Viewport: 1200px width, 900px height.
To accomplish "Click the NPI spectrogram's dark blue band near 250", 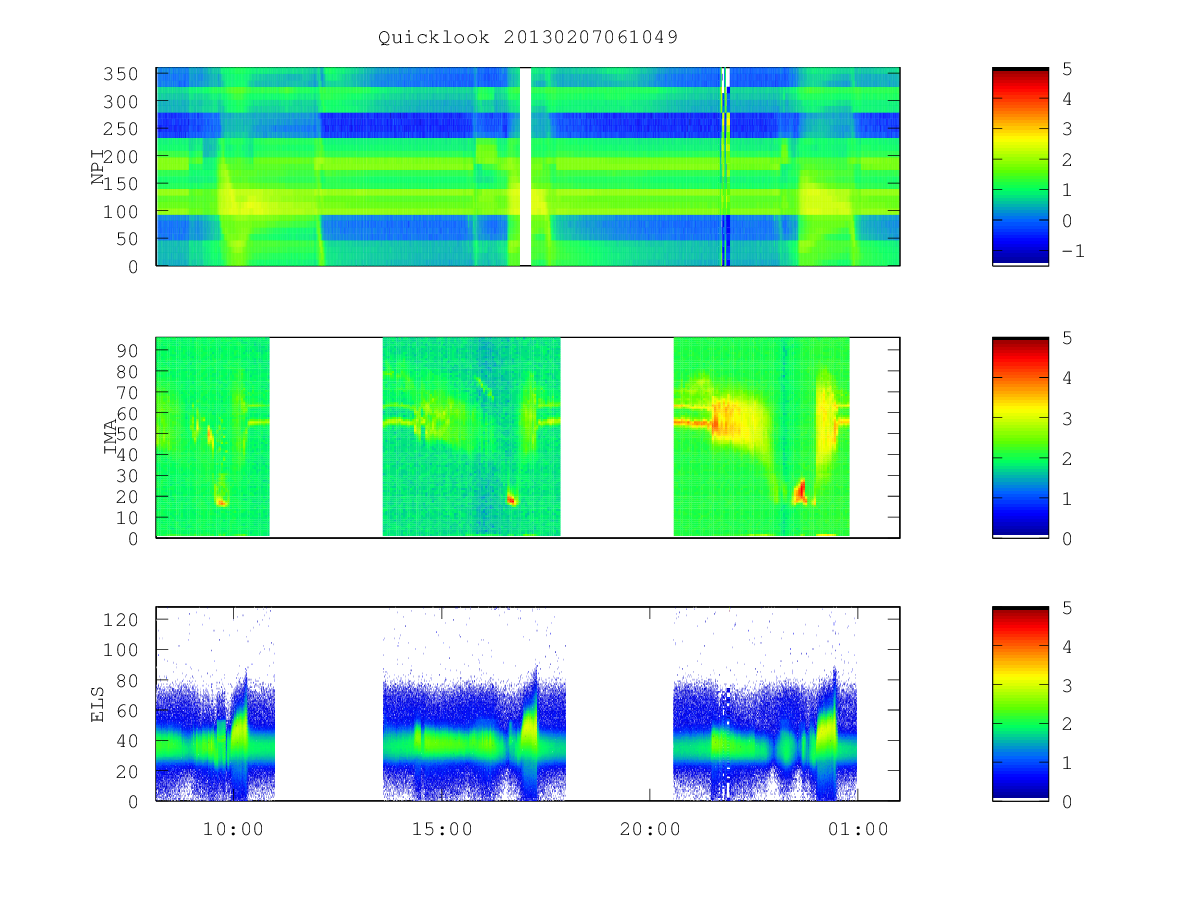I will pyautogui.click(x=528, y=125).
